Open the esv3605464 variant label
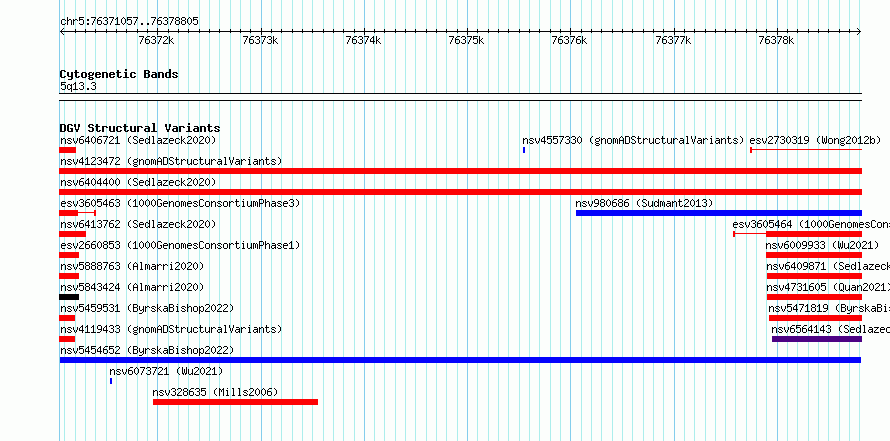 click(811, 224)
